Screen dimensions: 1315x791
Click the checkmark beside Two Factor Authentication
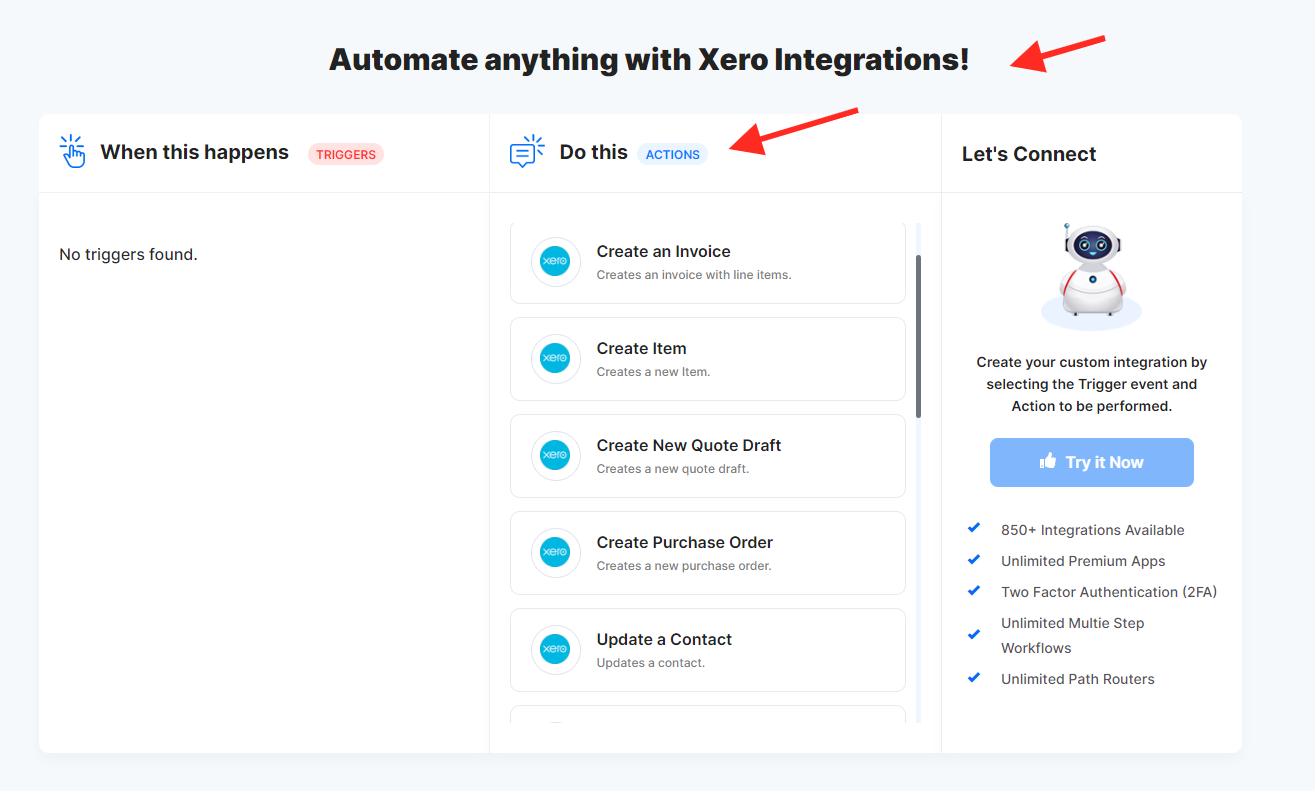tap(974, 591)
